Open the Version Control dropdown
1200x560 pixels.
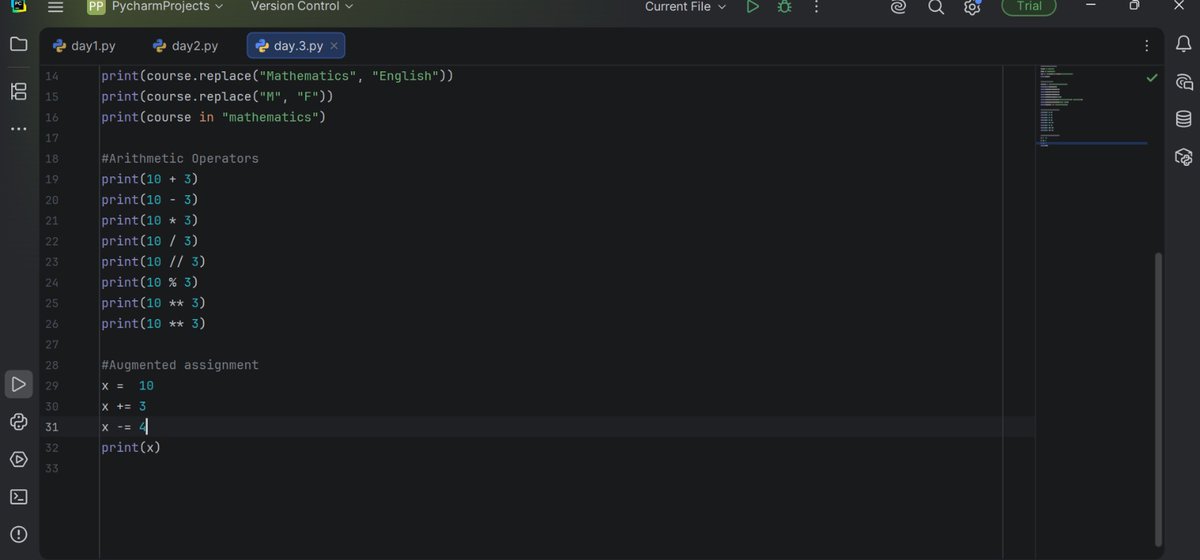302,7
